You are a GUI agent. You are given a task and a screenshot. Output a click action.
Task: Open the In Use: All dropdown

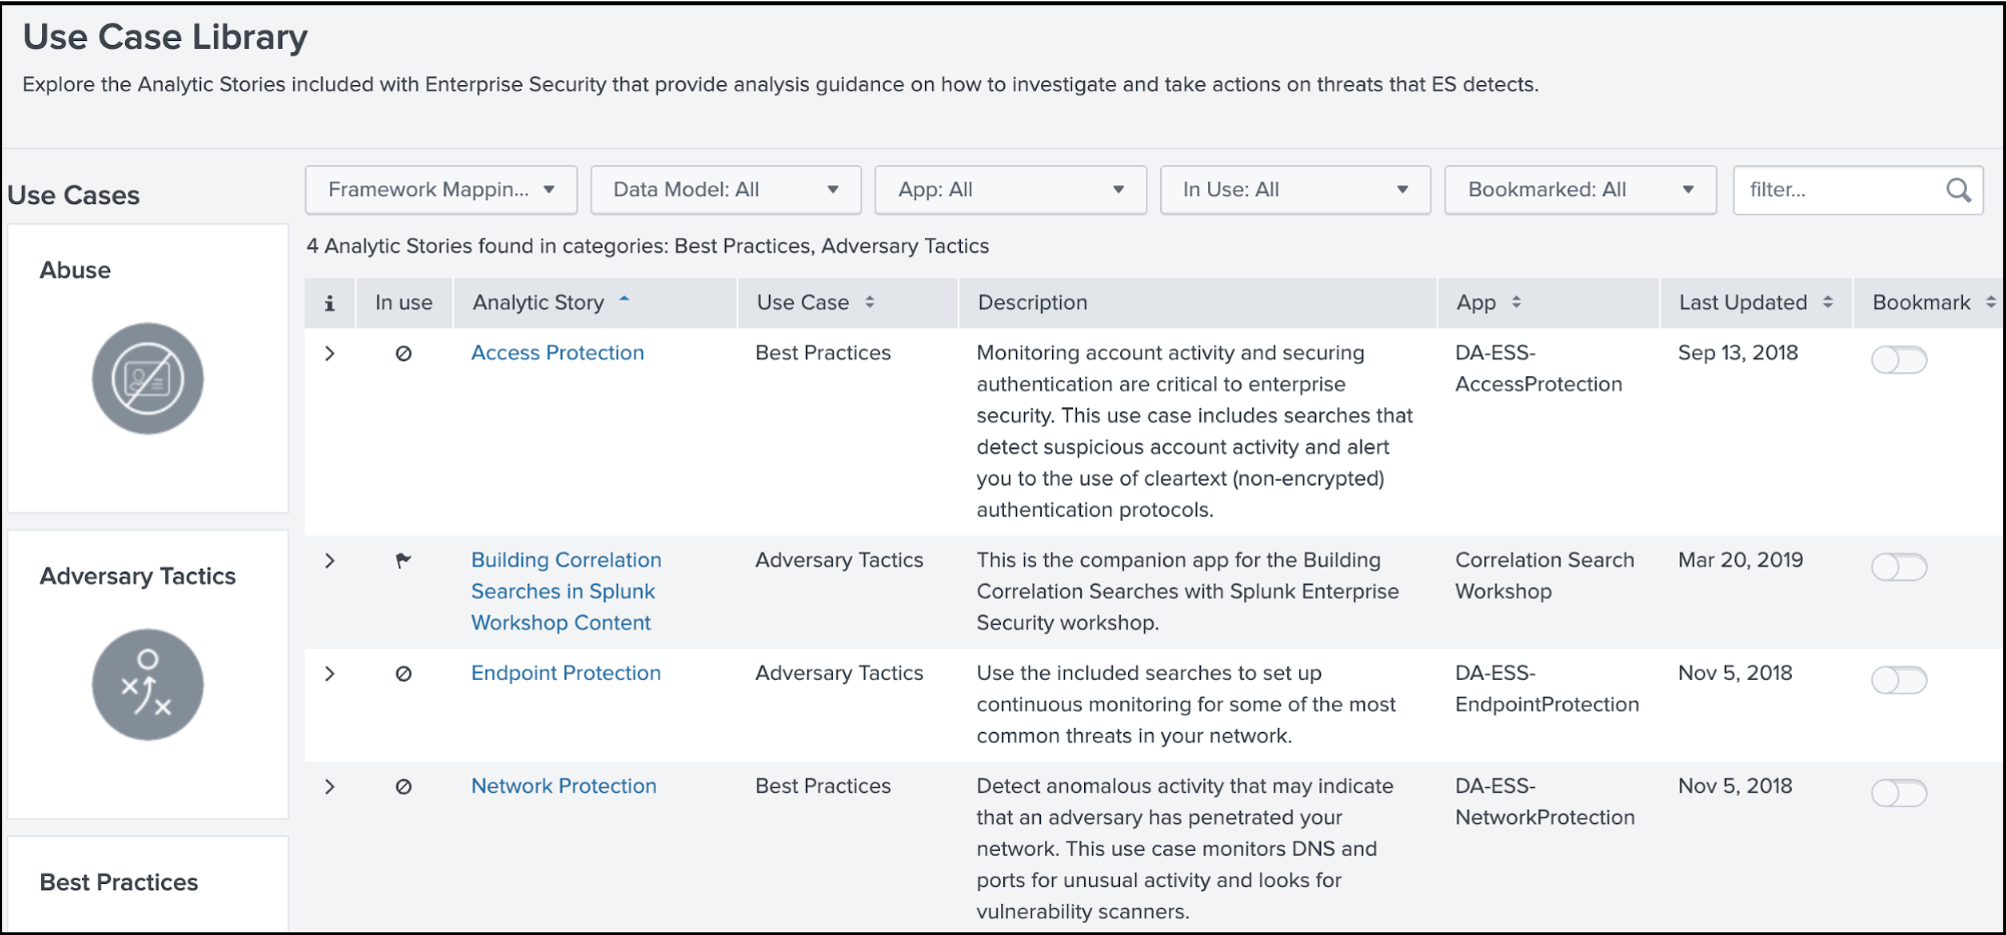1296,190
